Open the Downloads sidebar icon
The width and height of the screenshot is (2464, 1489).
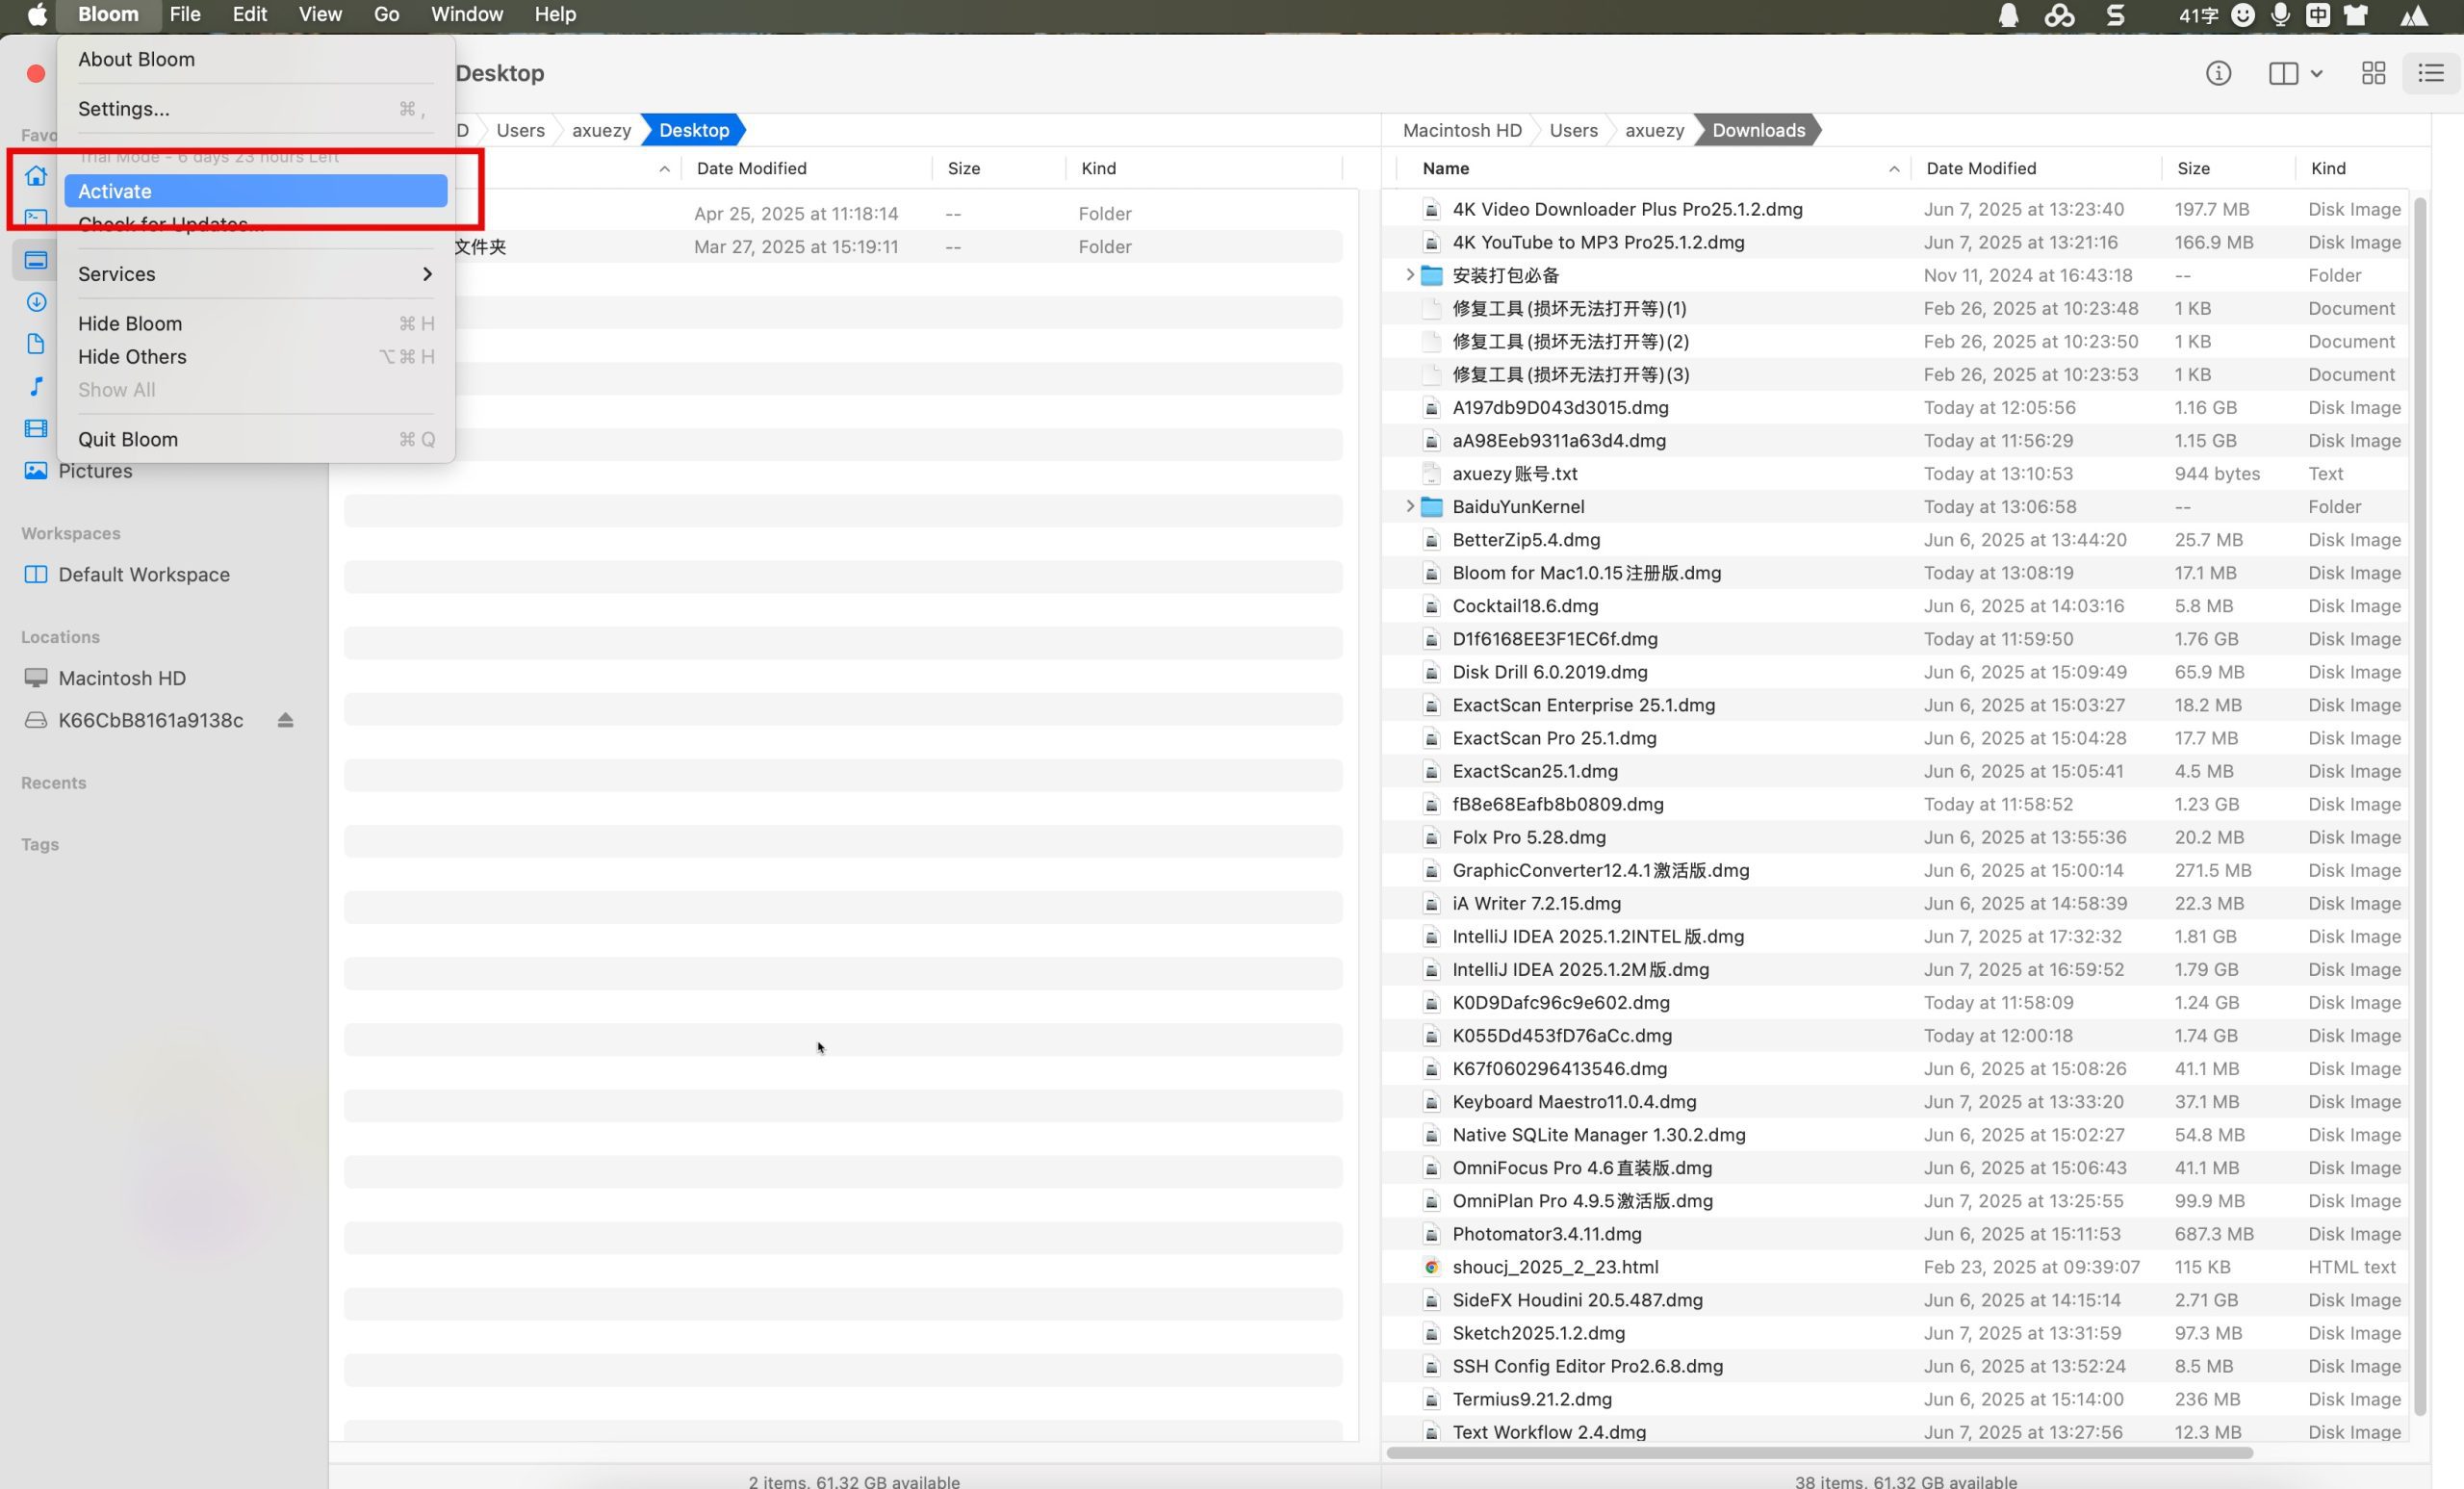36,301
